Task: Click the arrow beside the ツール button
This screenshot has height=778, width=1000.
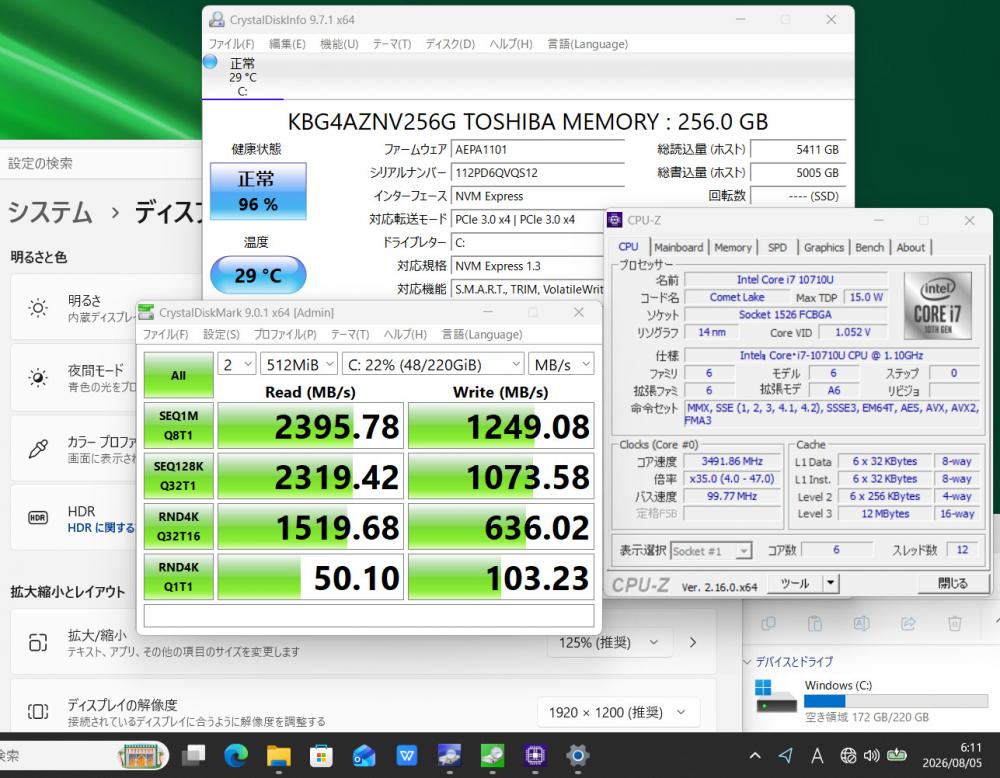Action: coord(830,583)
